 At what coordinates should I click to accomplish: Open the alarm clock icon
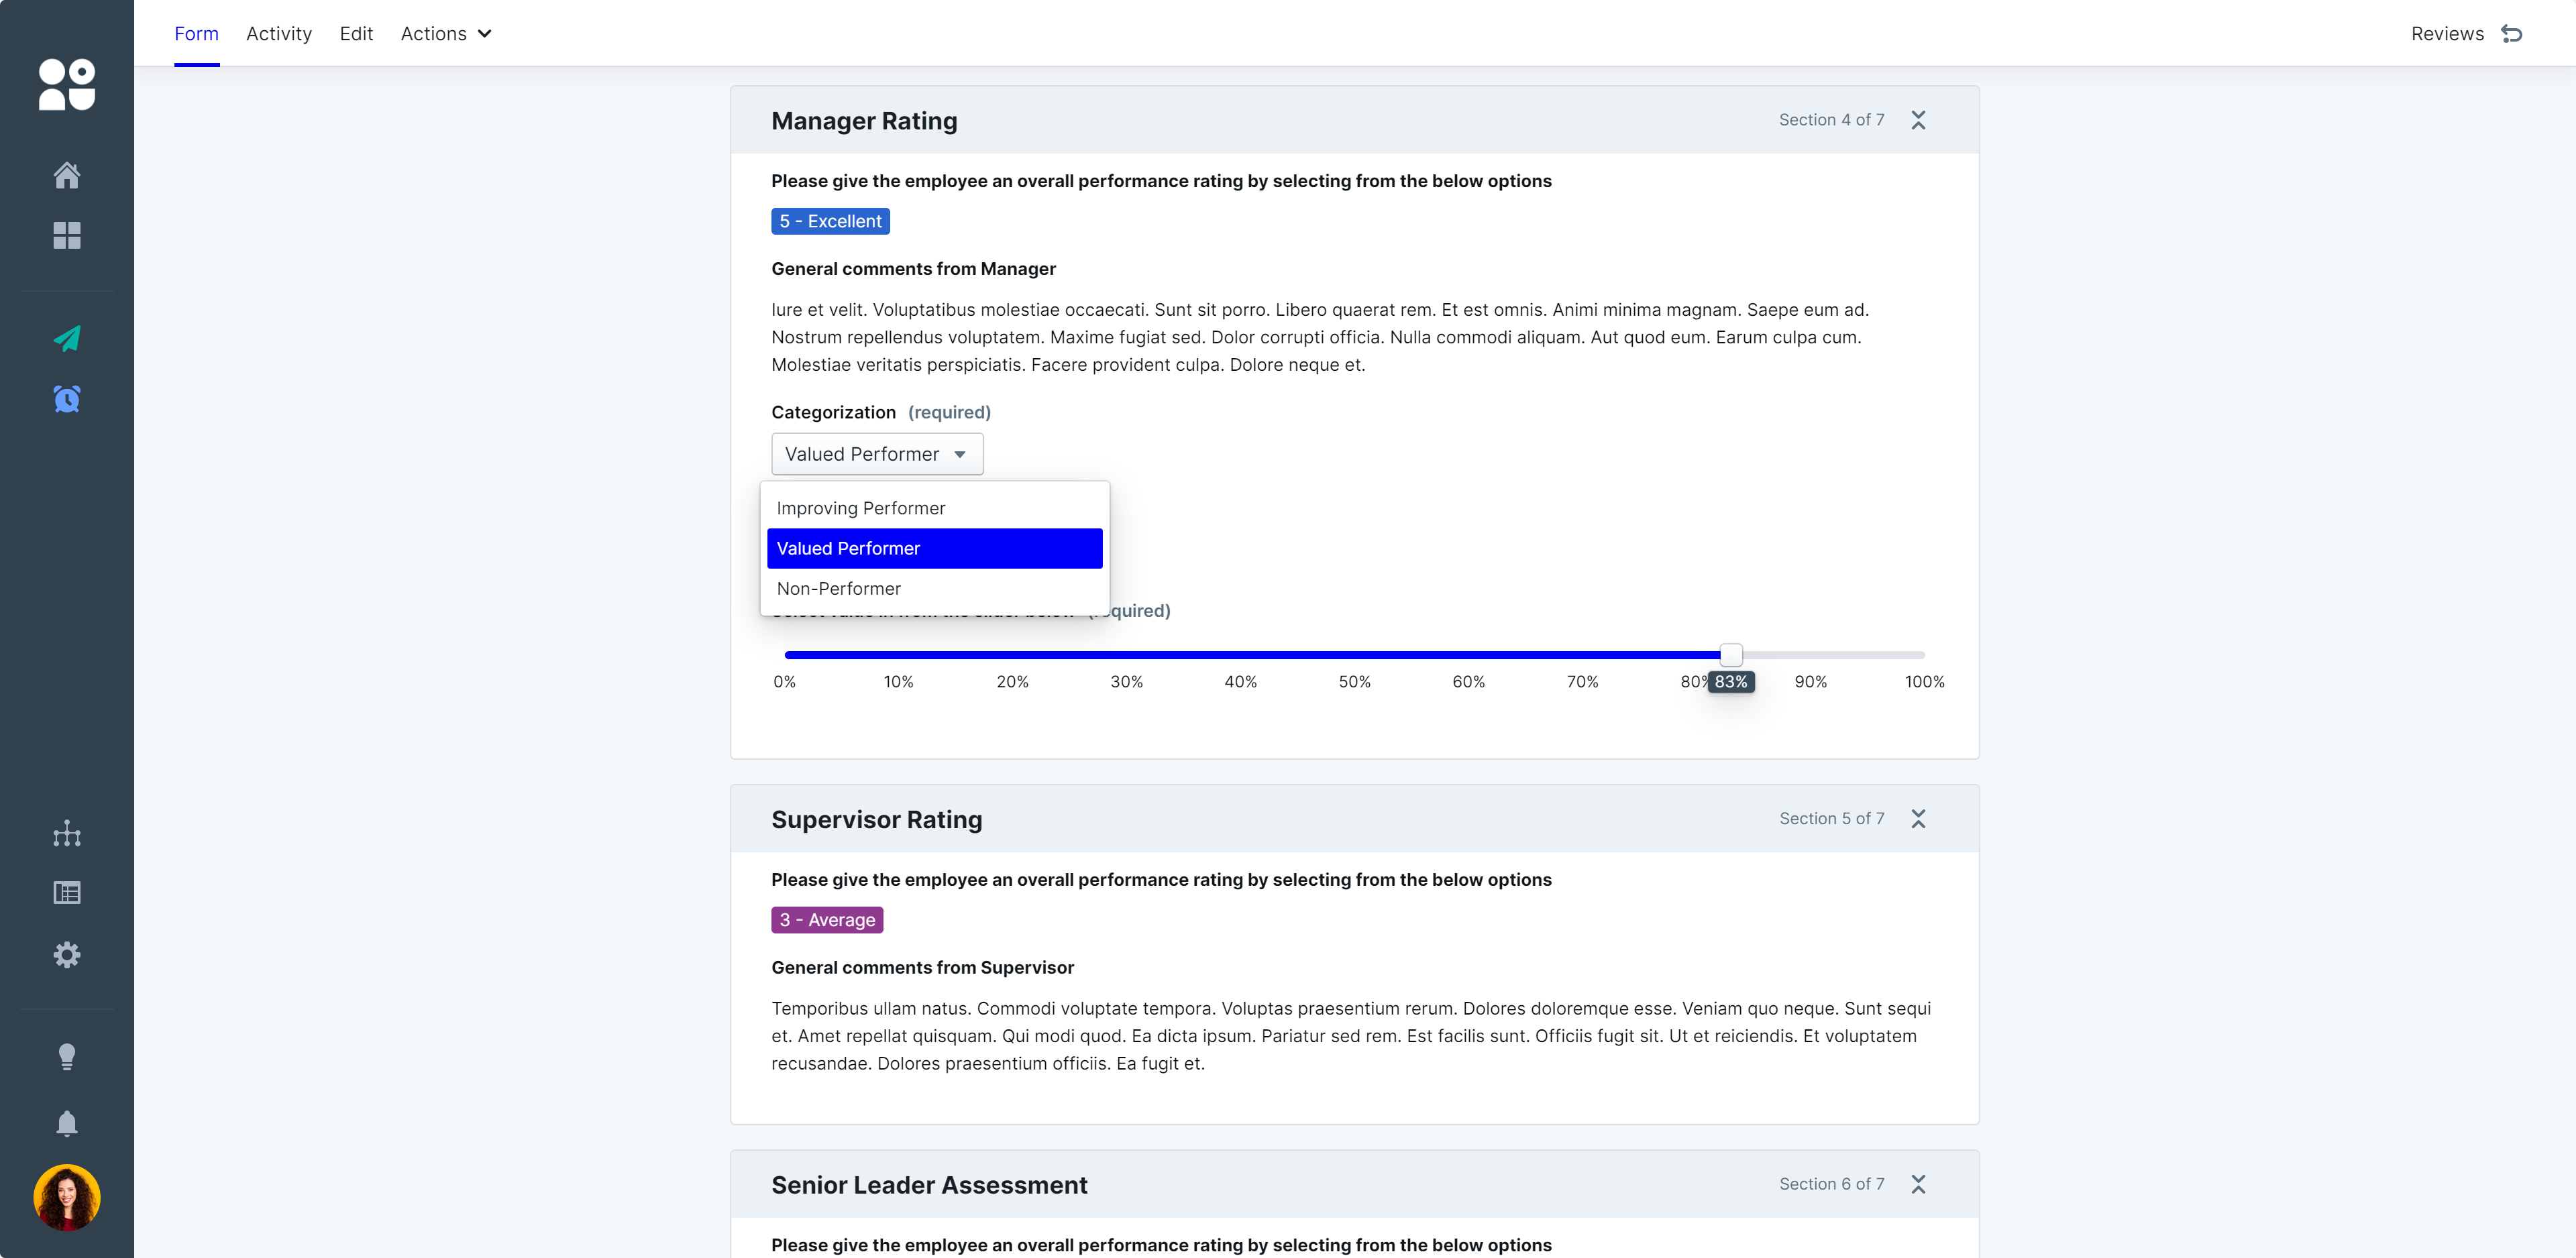(x=67, y=399)
